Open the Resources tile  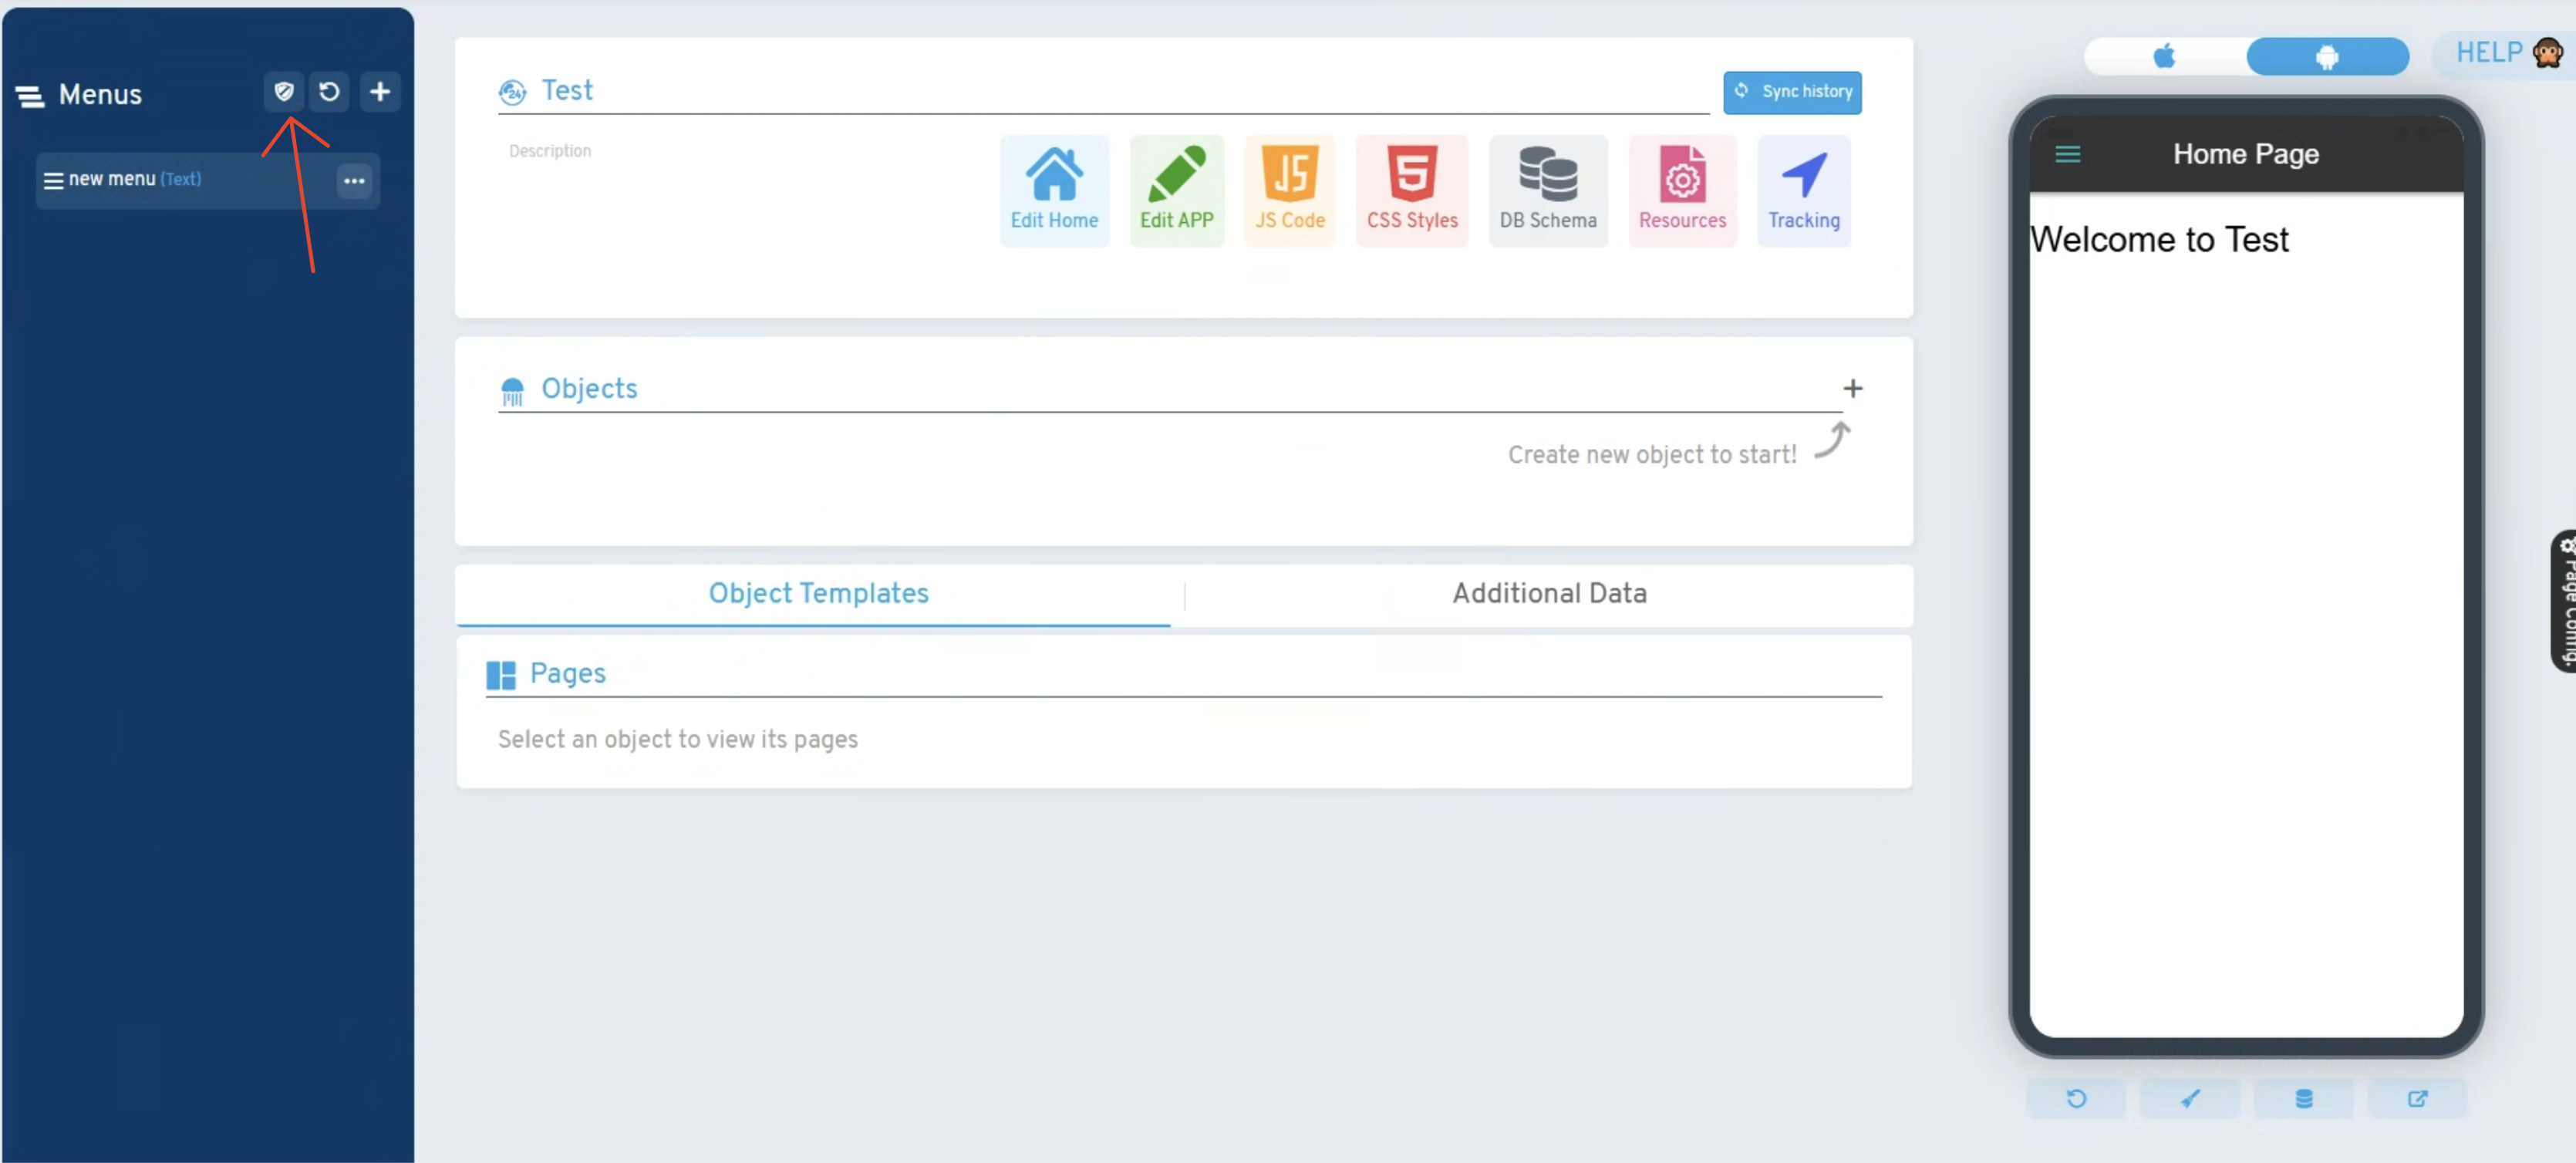pyautogui.click(x=1682, y=190)
